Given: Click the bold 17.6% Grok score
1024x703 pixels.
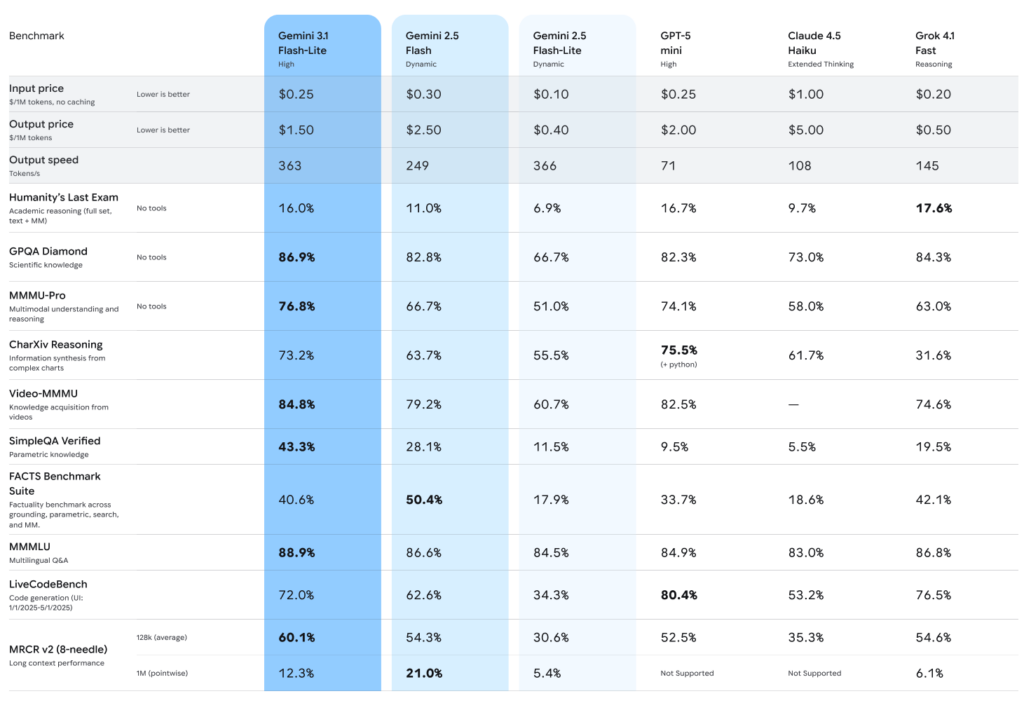Looking at the screenshot, I should tap(934, 208).
